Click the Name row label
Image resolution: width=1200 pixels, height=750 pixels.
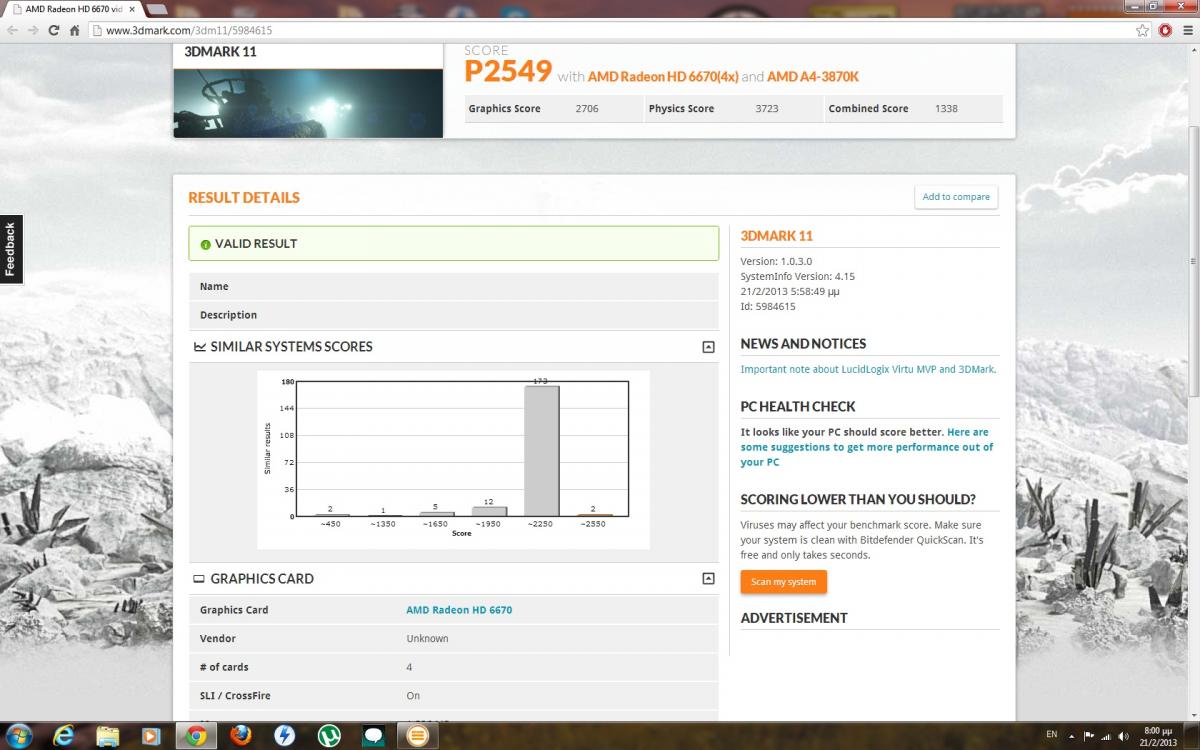(214, 287)
